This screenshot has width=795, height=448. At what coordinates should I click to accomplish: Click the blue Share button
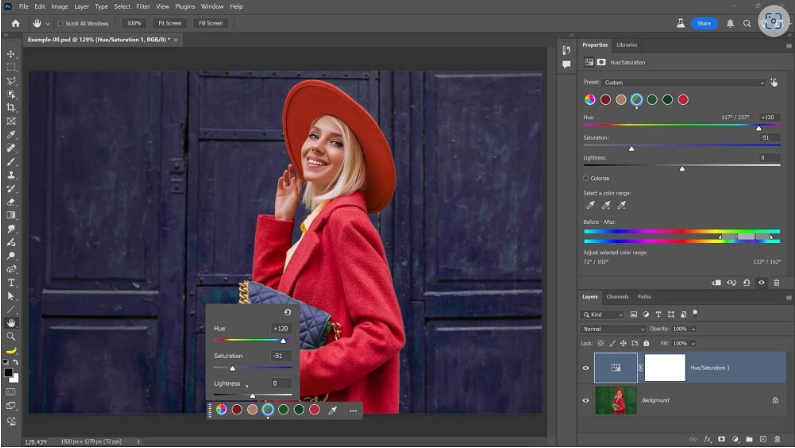[704, 23]
